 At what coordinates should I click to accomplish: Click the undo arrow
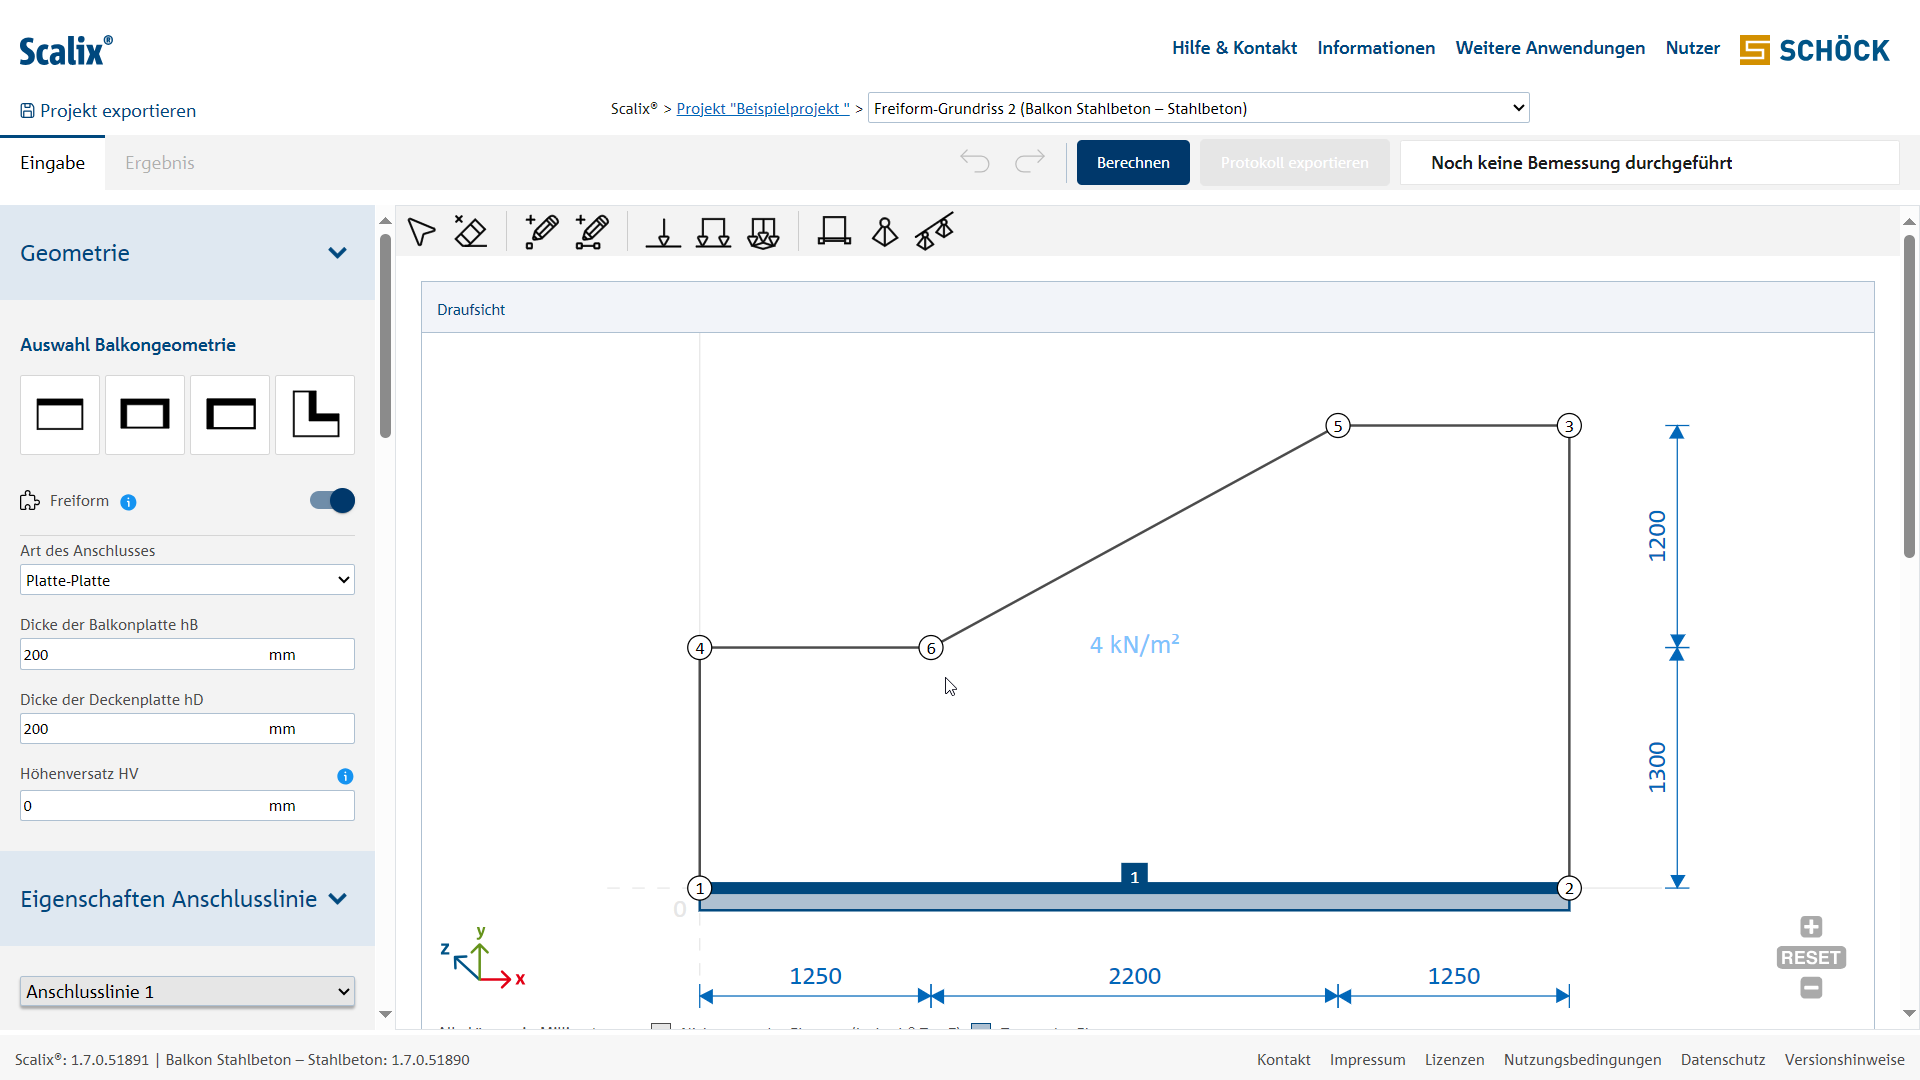(975, 161)
